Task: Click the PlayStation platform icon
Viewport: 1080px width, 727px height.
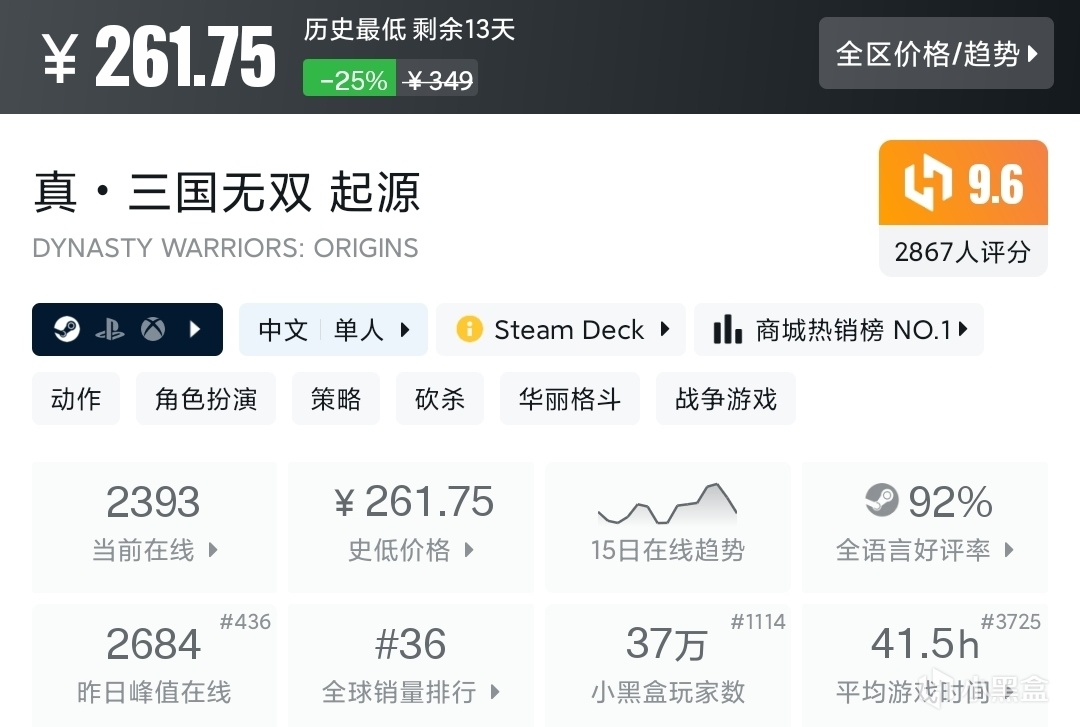Action: tap(110, 329)
